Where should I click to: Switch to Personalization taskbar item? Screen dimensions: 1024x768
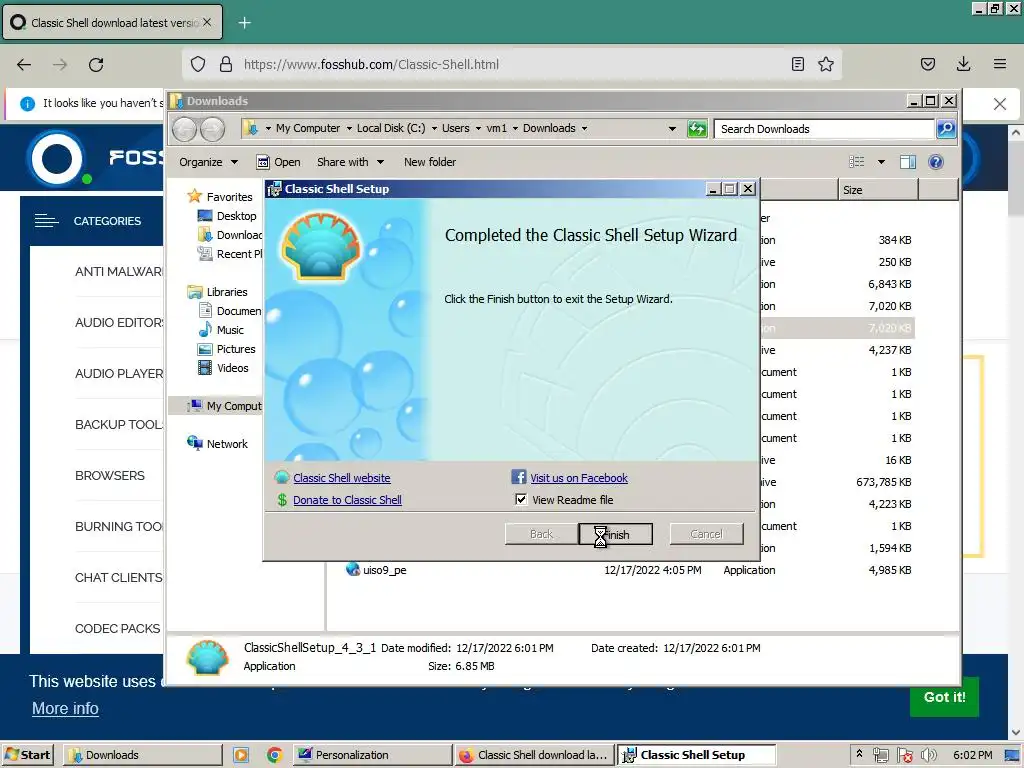point(371,755)
